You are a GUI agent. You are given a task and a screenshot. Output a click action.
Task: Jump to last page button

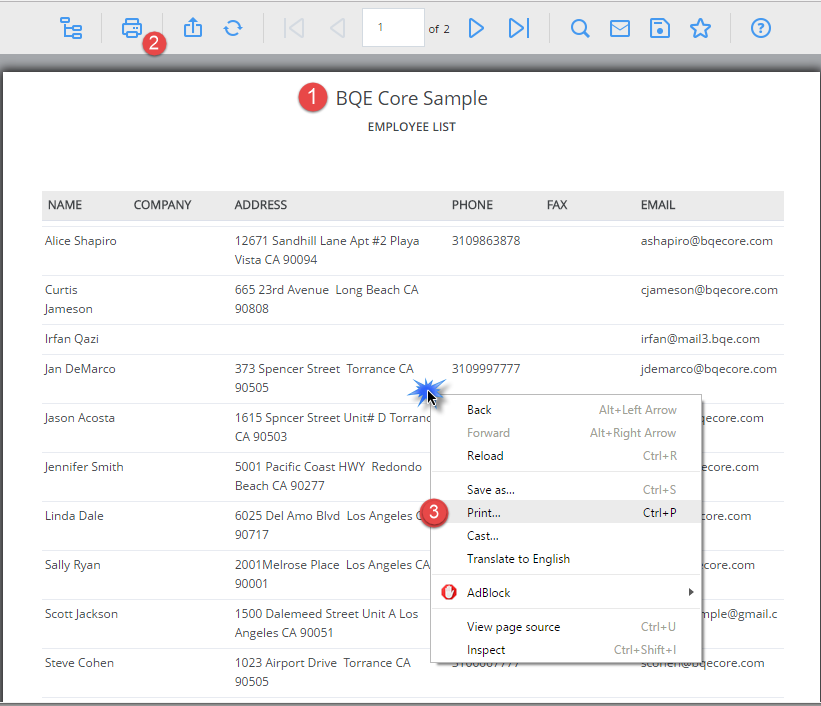[519, 28]
